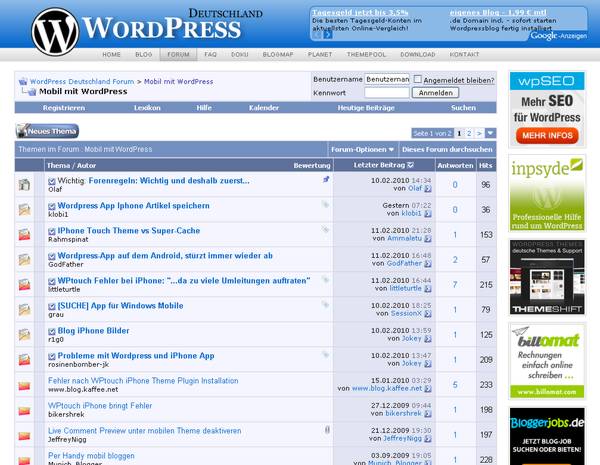600x465 pixels.
Task: Open thread icon for Forenregeln row
Action: 24,184
